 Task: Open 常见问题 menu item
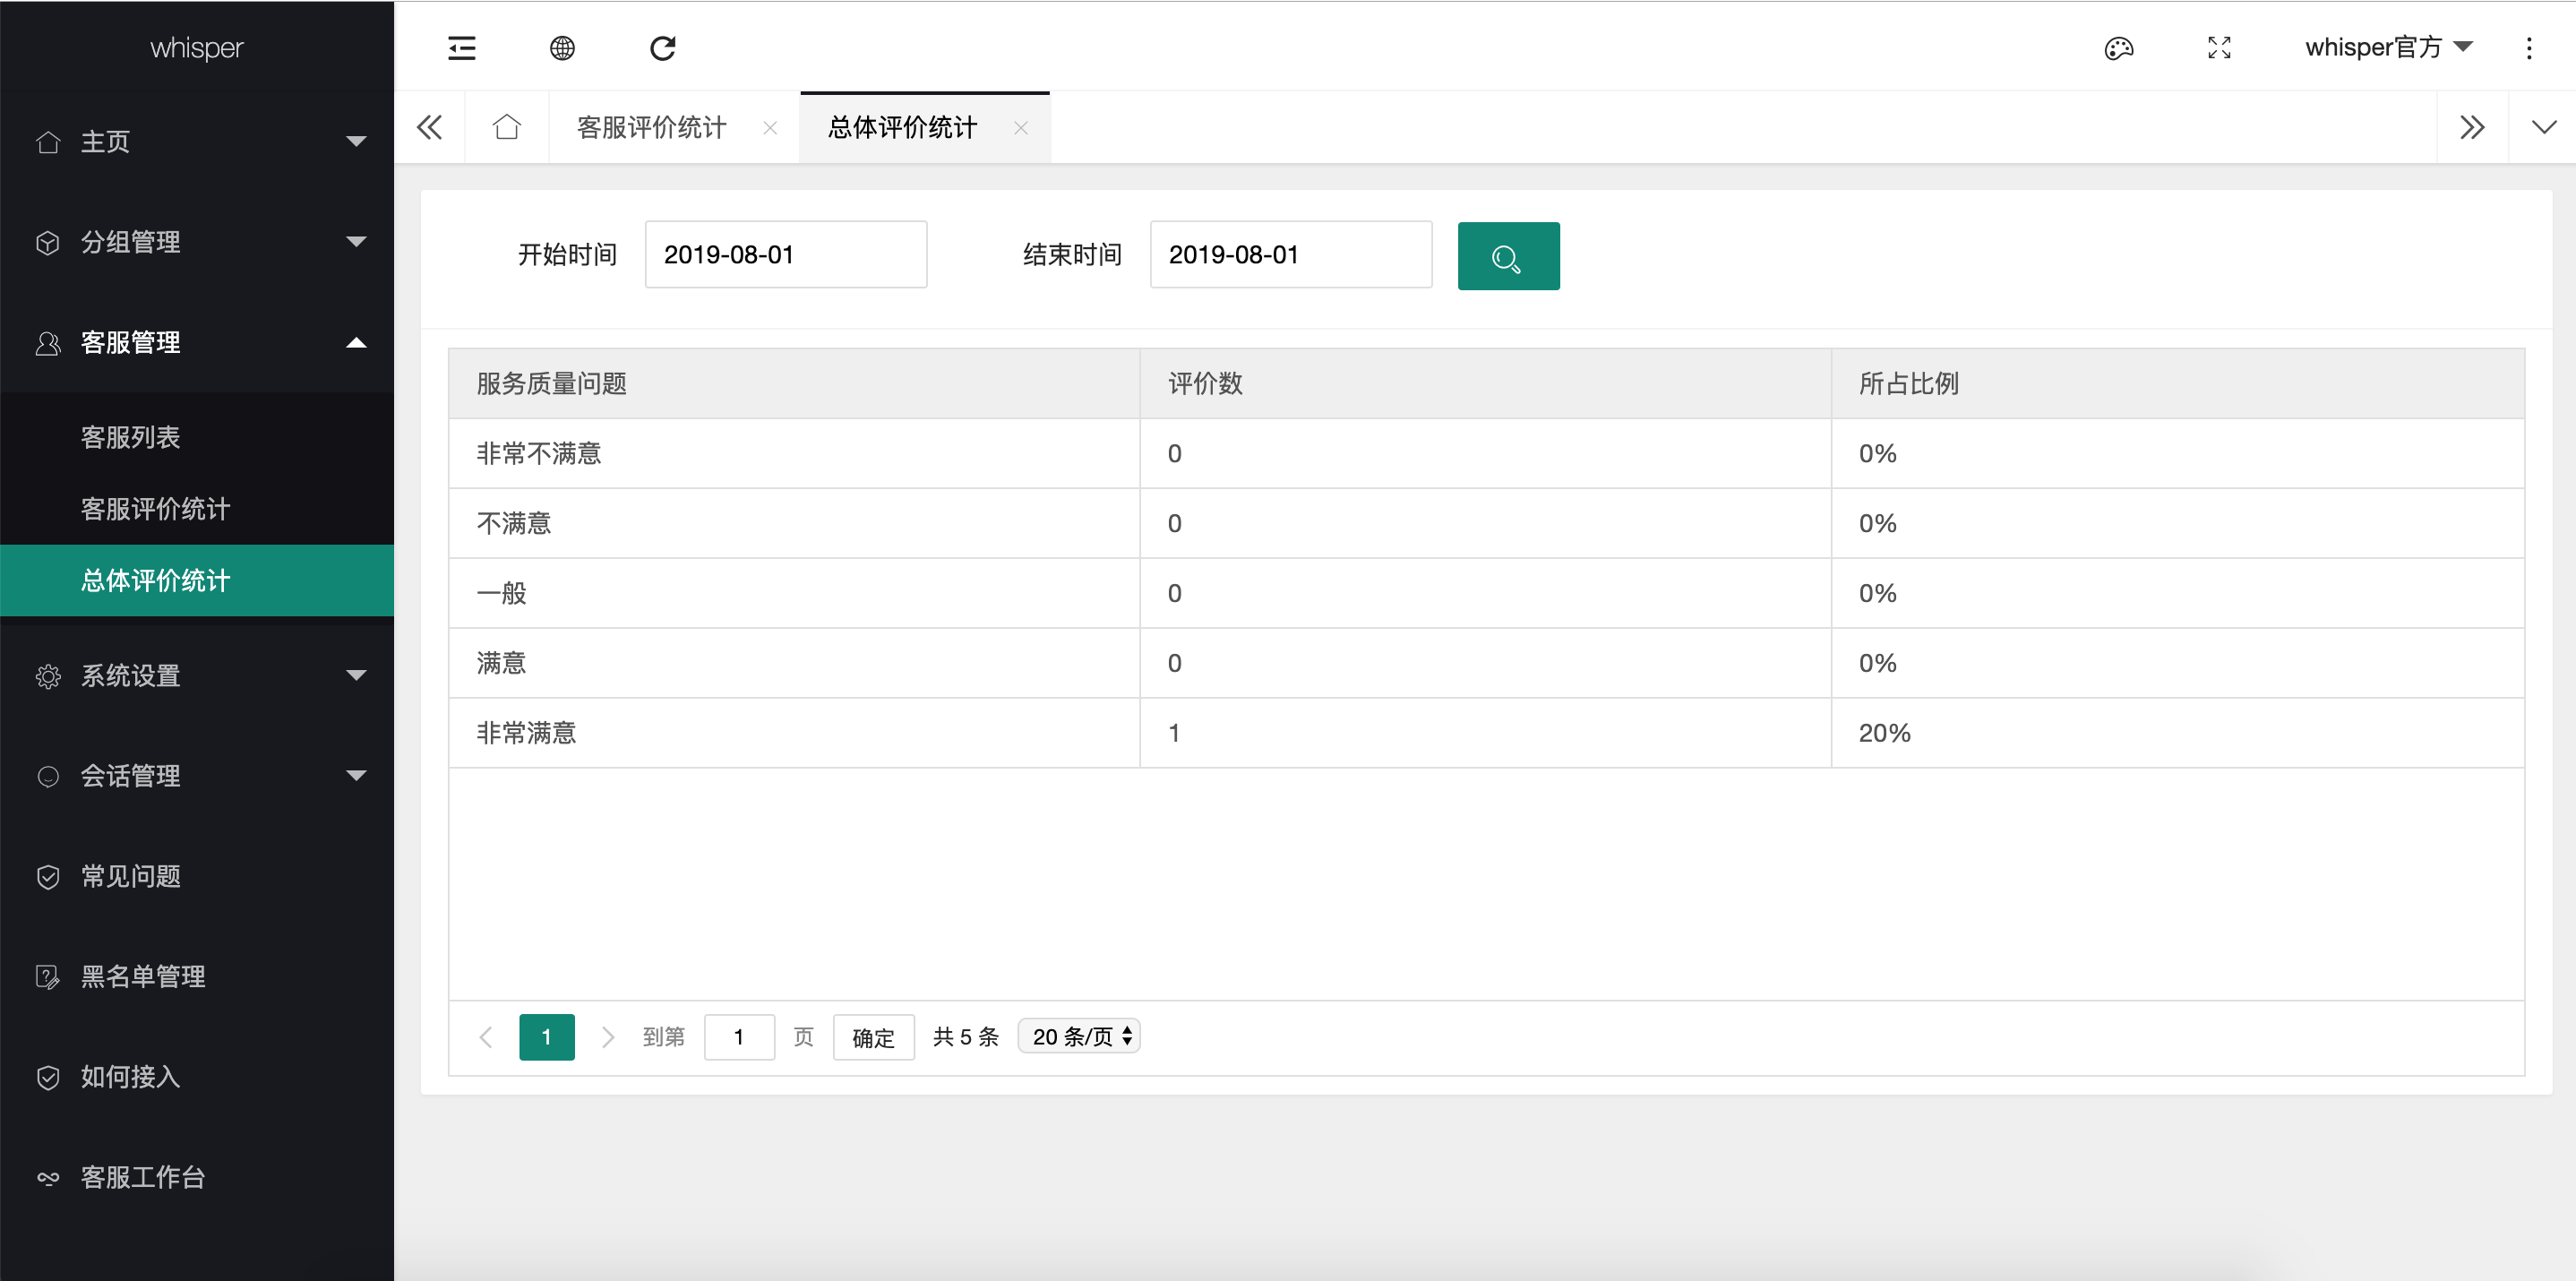[x=197, y=877]
